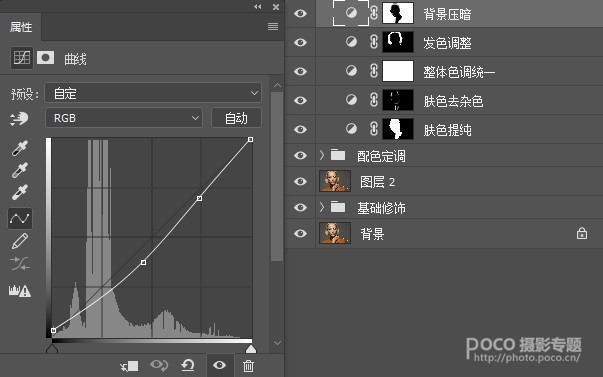Viewport: 603px width, 377px height.
Task: Select the 肤色提纯 mask thumbnail
Action: [398, 128]
